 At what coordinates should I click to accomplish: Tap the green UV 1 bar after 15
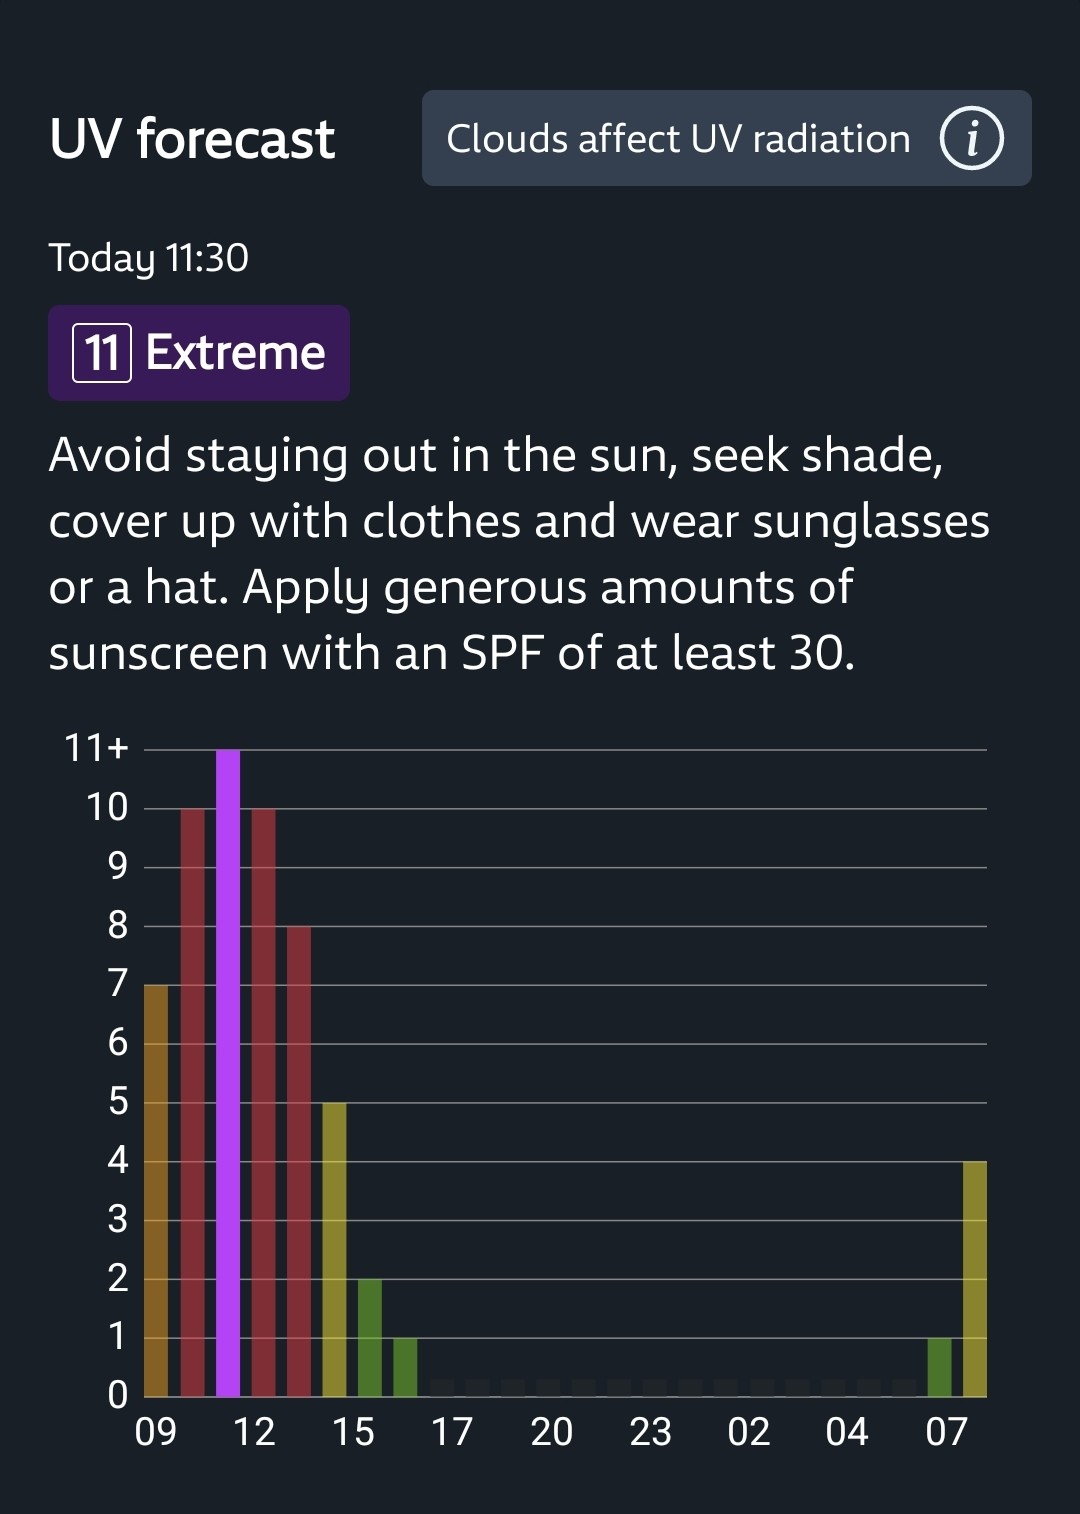pos(405,1367)
